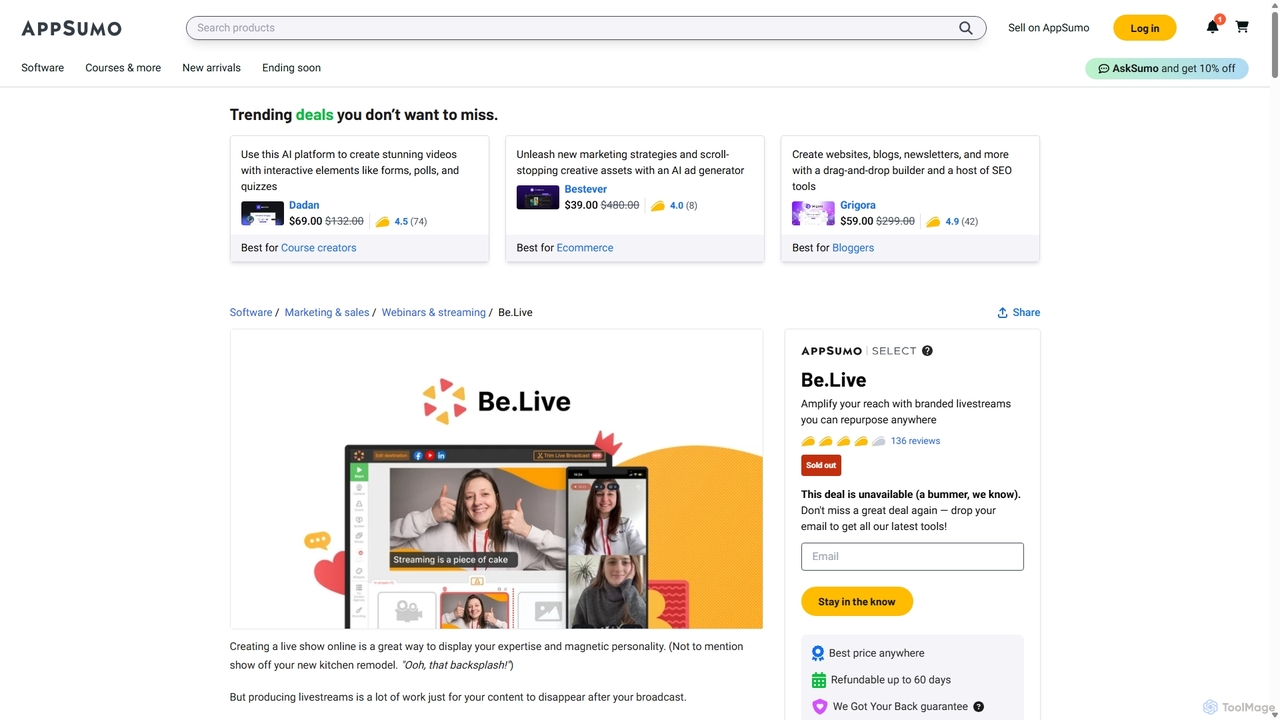
Task: Click the Bloggers link
Action: coord(853,248)
